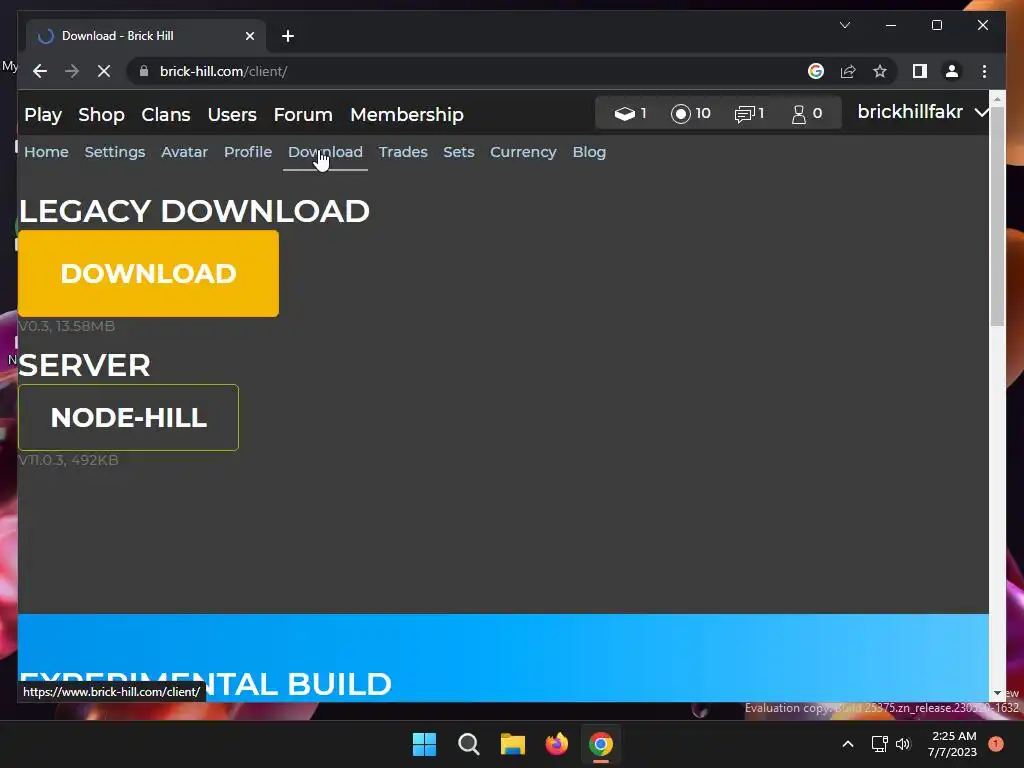Open Avatar sub-navigation link
The width and height of the screenshot is (1024, 768).
[x=184, y=152]
